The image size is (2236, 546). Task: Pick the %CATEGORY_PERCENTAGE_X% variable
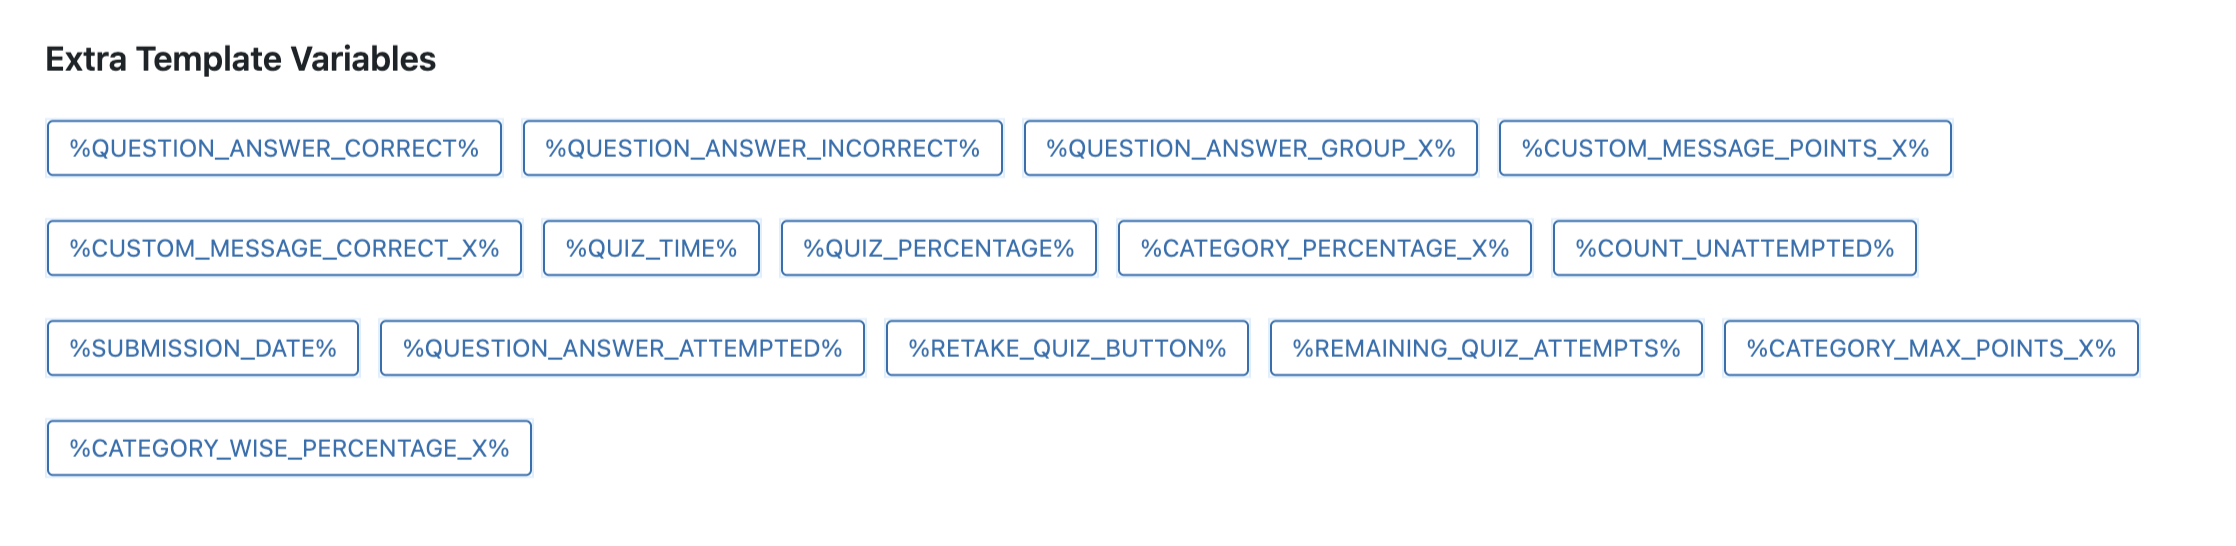1324,249
